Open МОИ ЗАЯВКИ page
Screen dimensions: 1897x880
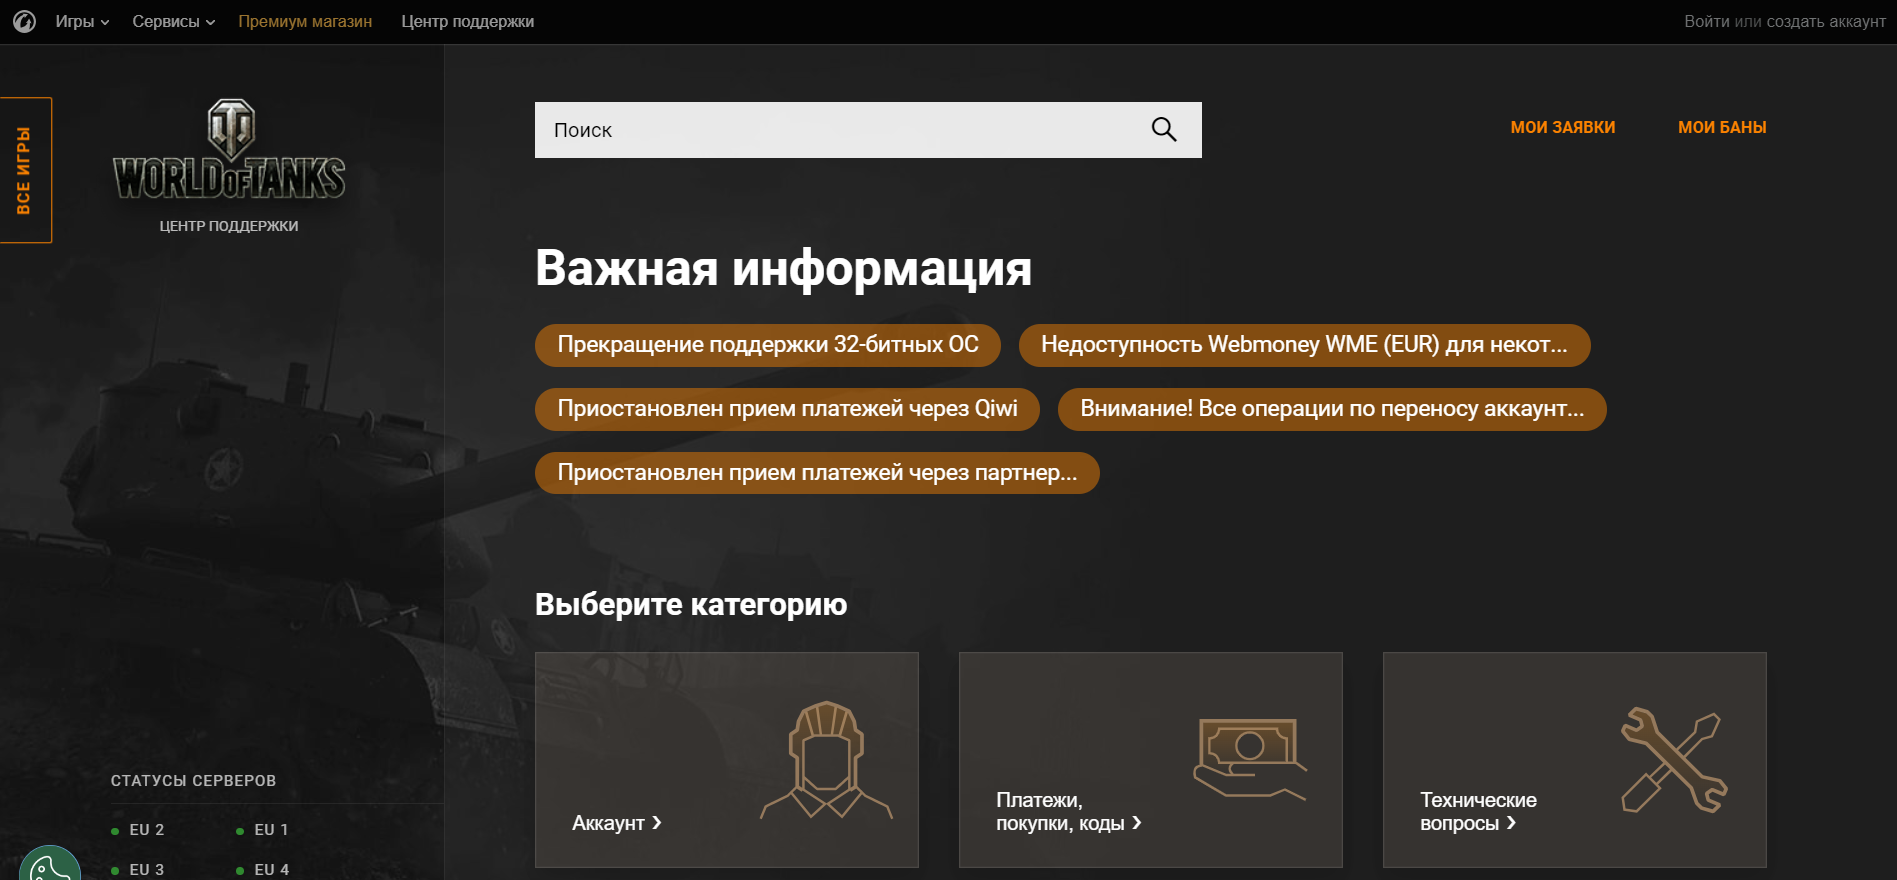1563,127
